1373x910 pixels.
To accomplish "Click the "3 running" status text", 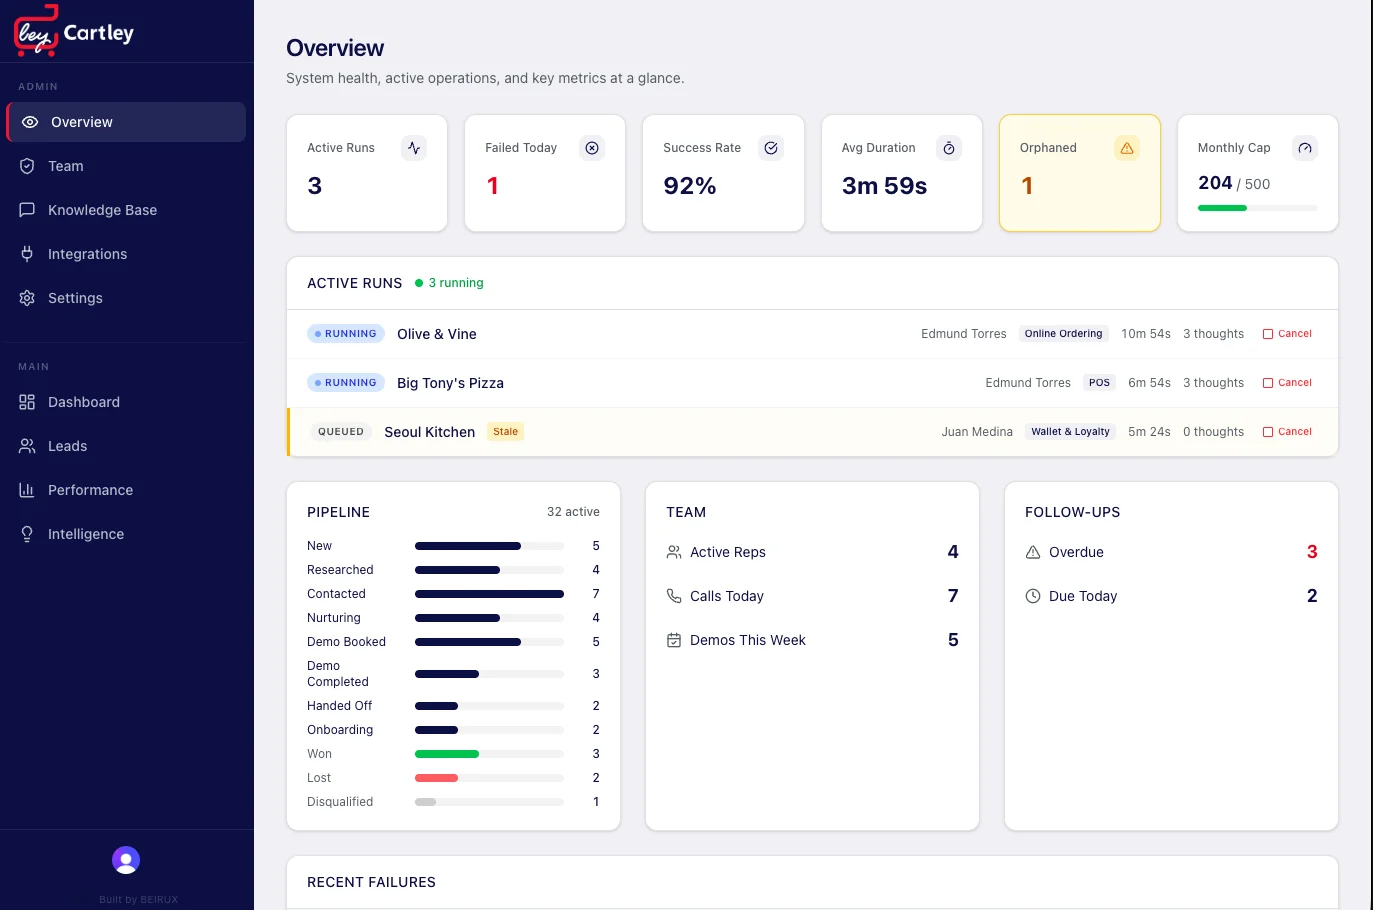I will (x=456, y=283).
